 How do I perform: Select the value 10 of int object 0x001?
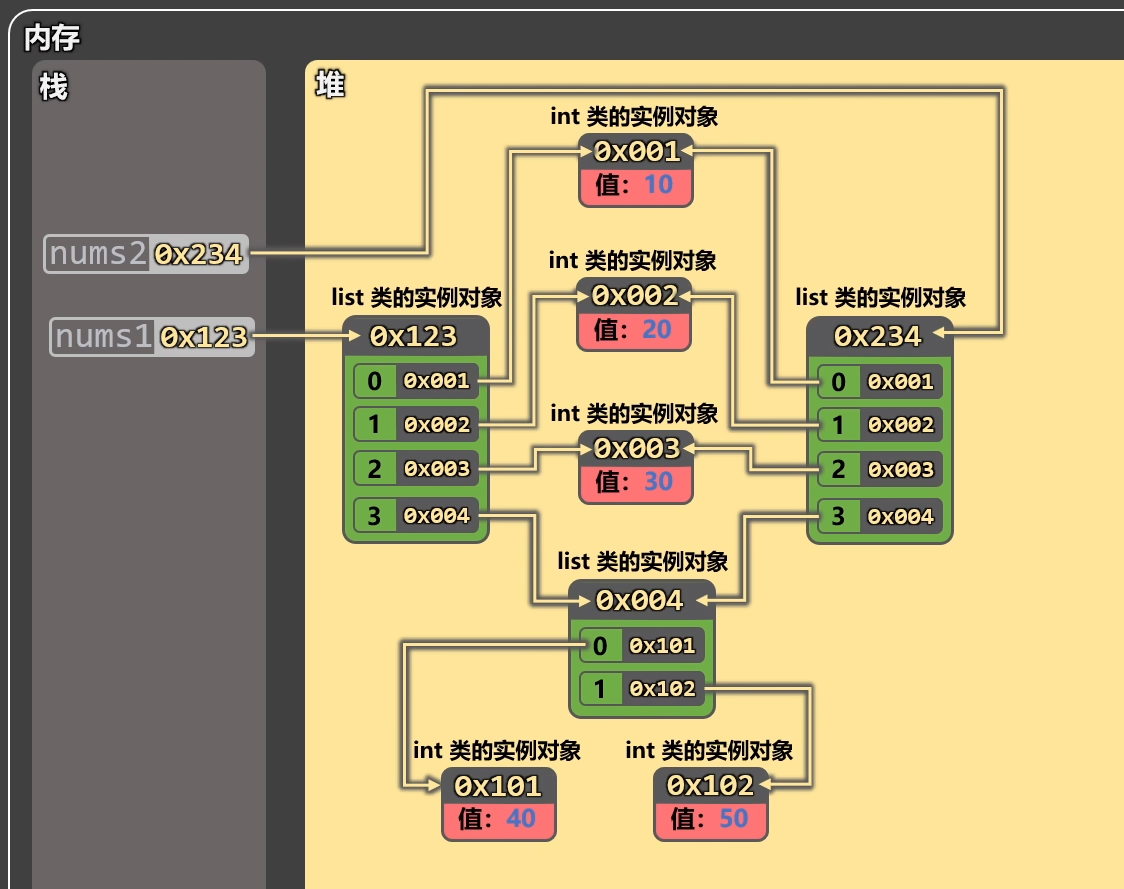[659, 185]
